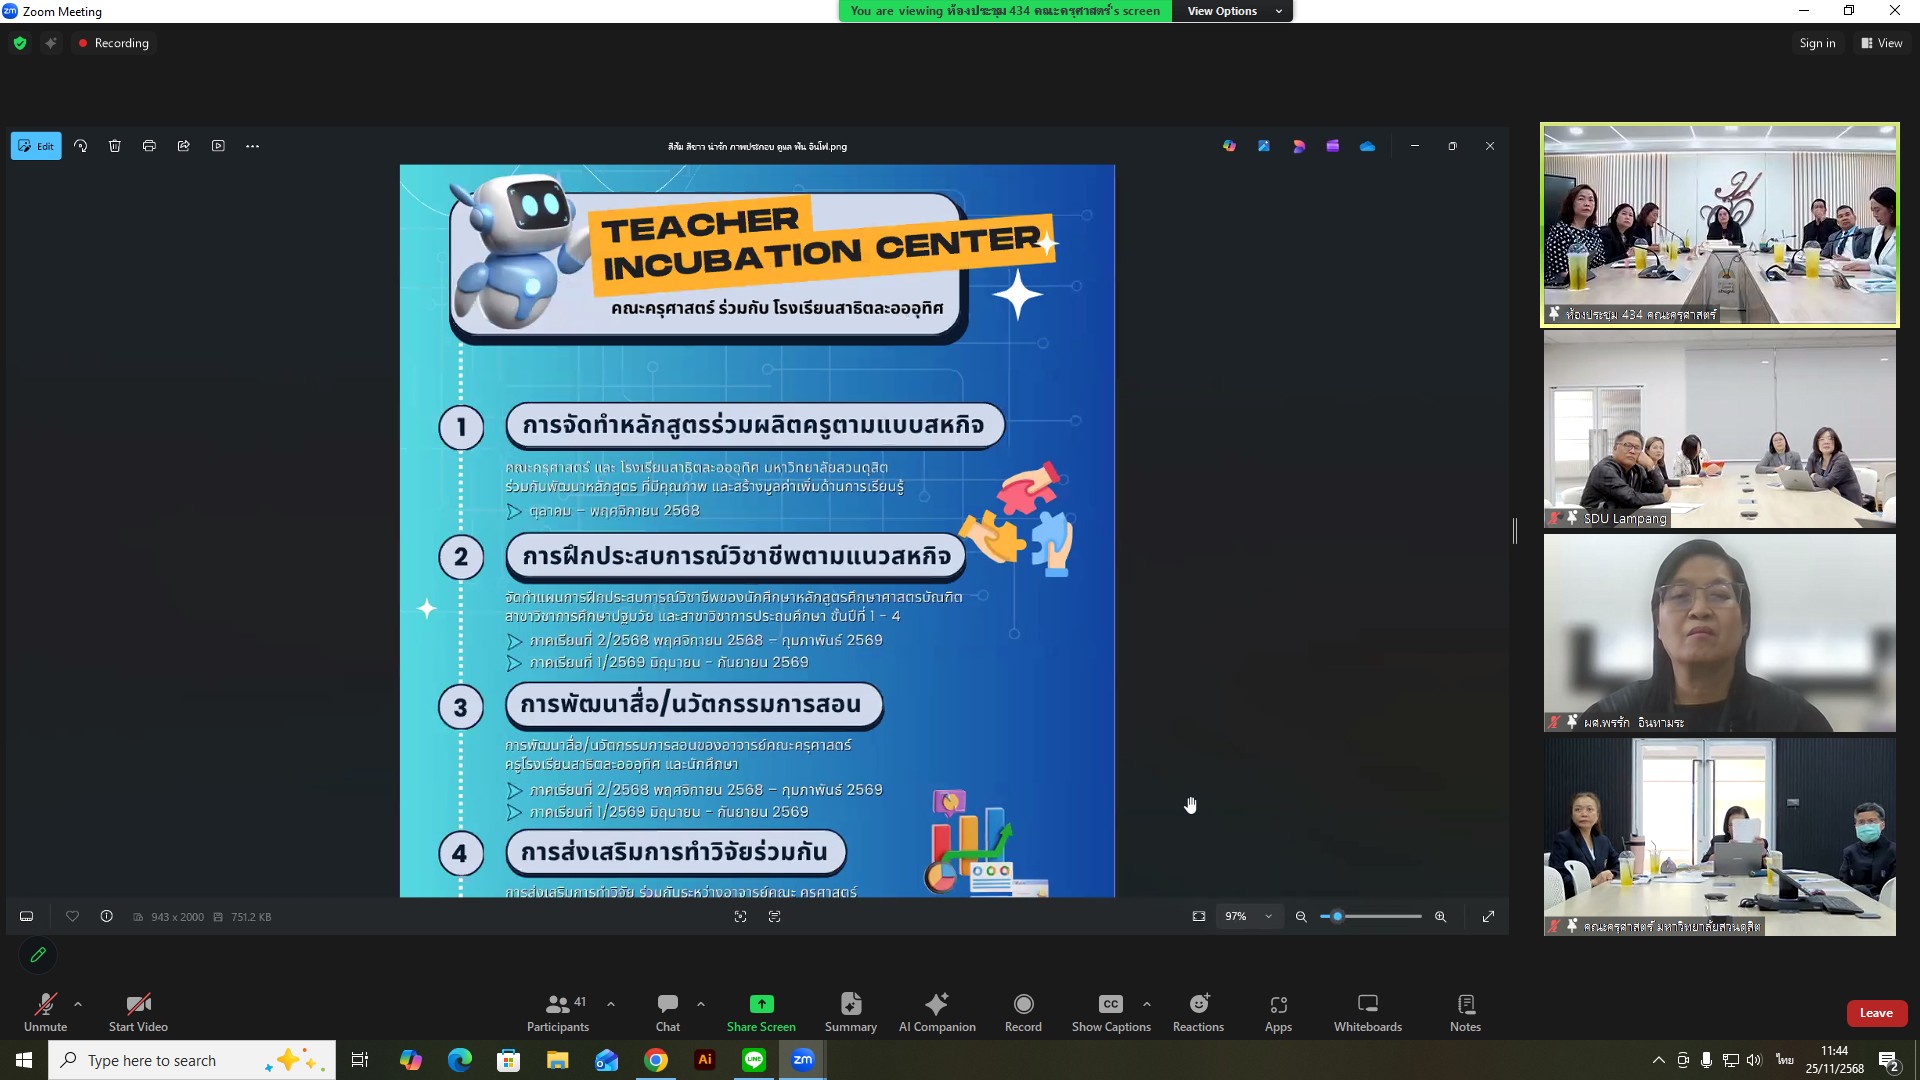Open the Apps panel
Image resolution: width=1920 pixels, height=1080 pixels.
[x=1278, y=1011]
